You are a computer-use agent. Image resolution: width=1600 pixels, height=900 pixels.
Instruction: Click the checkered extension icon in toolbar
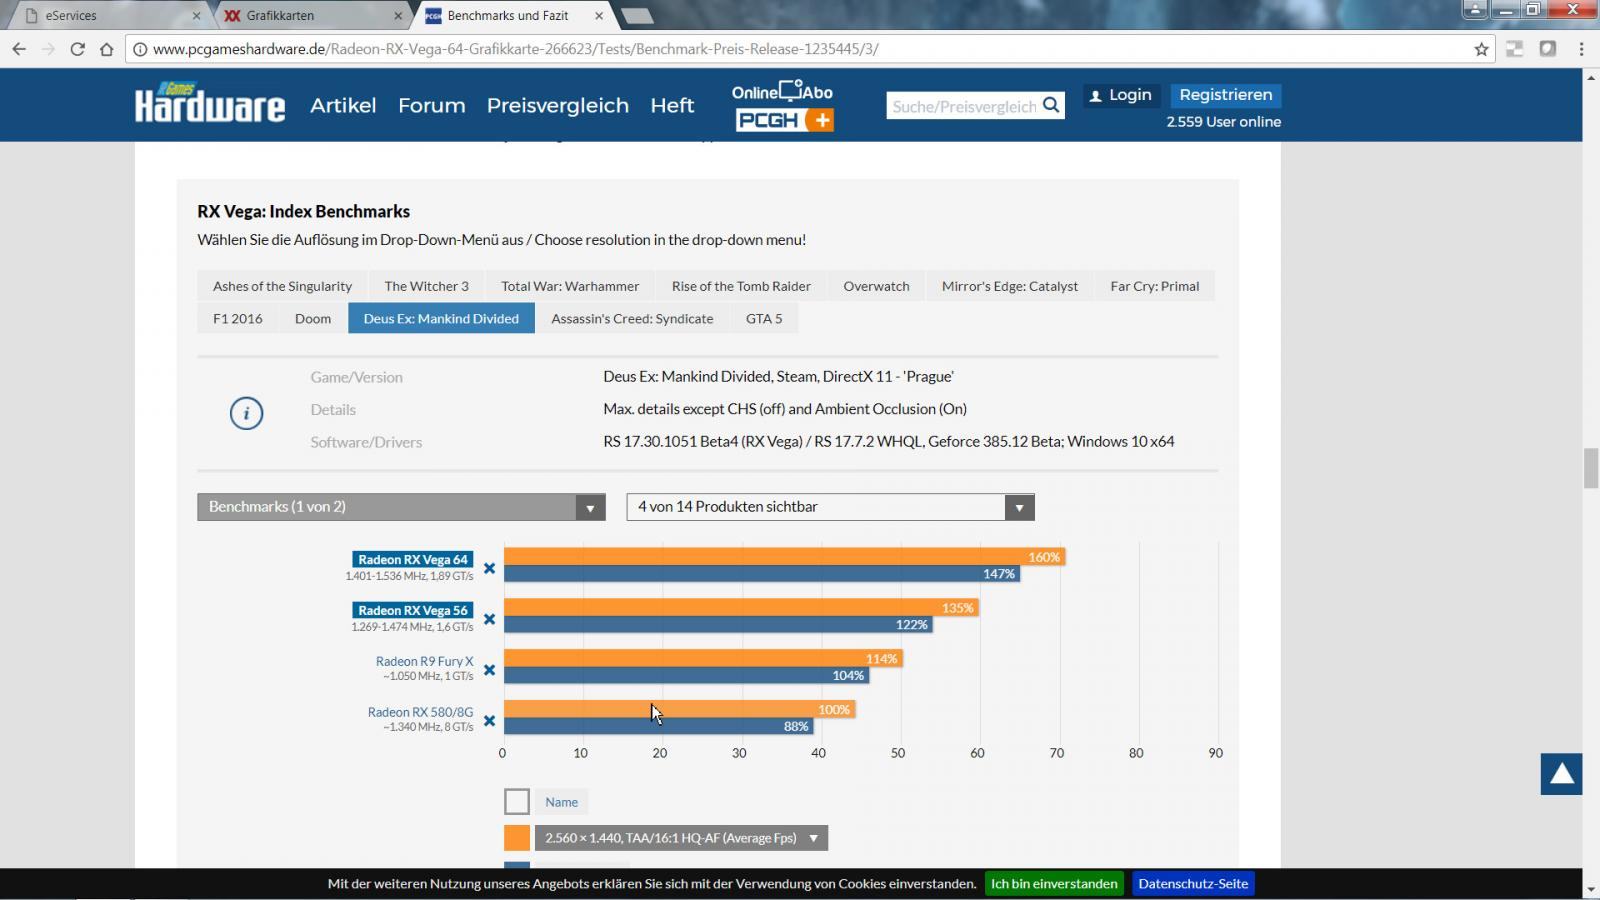[x=1515, y=49]
